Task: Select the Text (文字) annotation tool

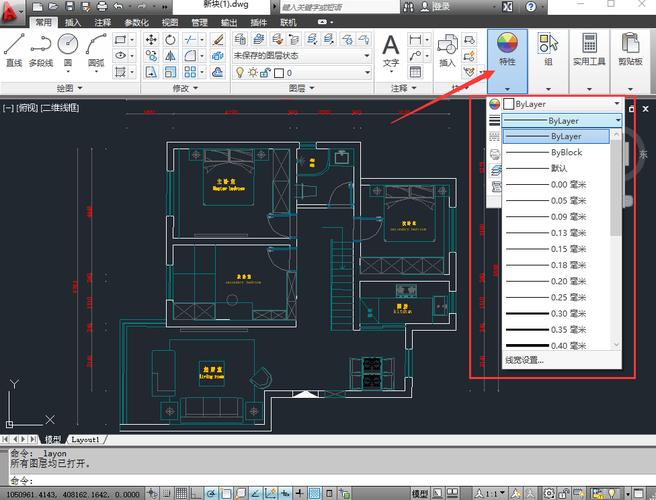Action: point(391,51)
